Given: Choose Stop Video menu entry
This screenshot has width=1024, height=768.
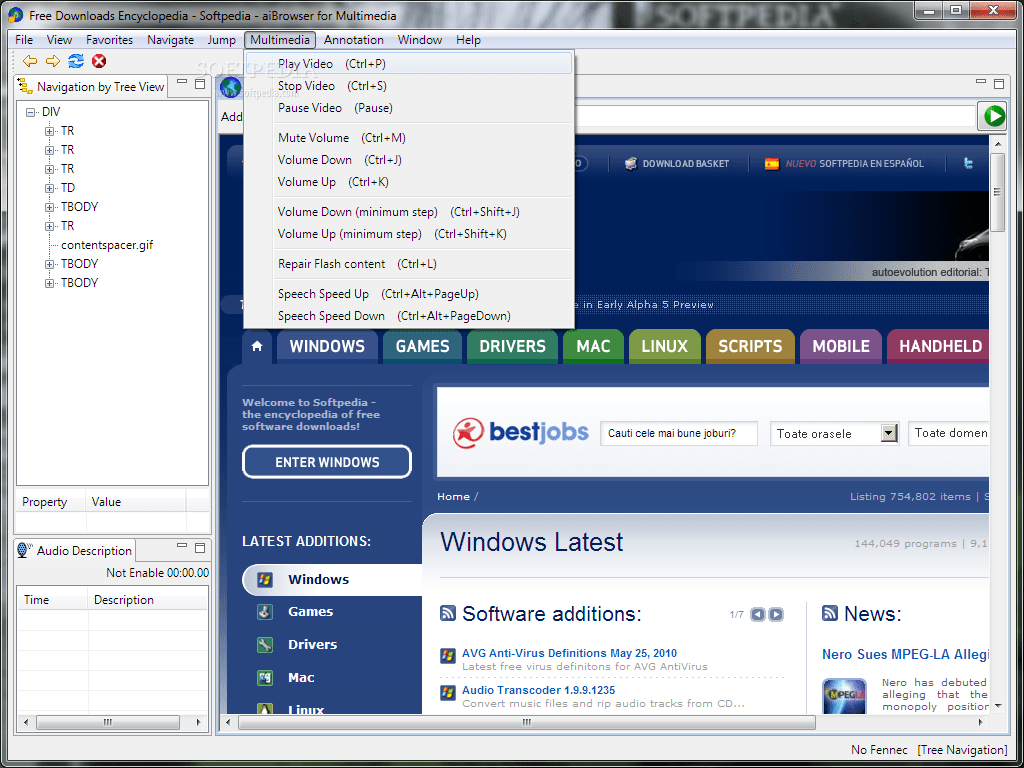Looking at the screenshot, I should pyautogui.click(x=409, y=86).
